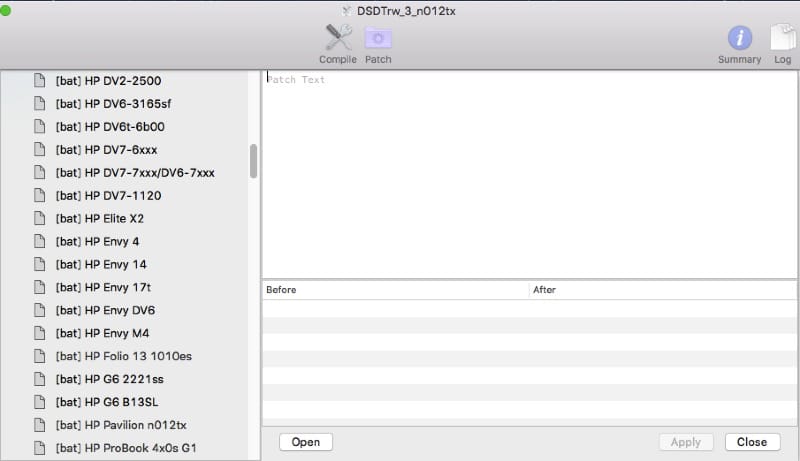Pick the HP ProBook 4x0s G1 patch

(126, 448)
